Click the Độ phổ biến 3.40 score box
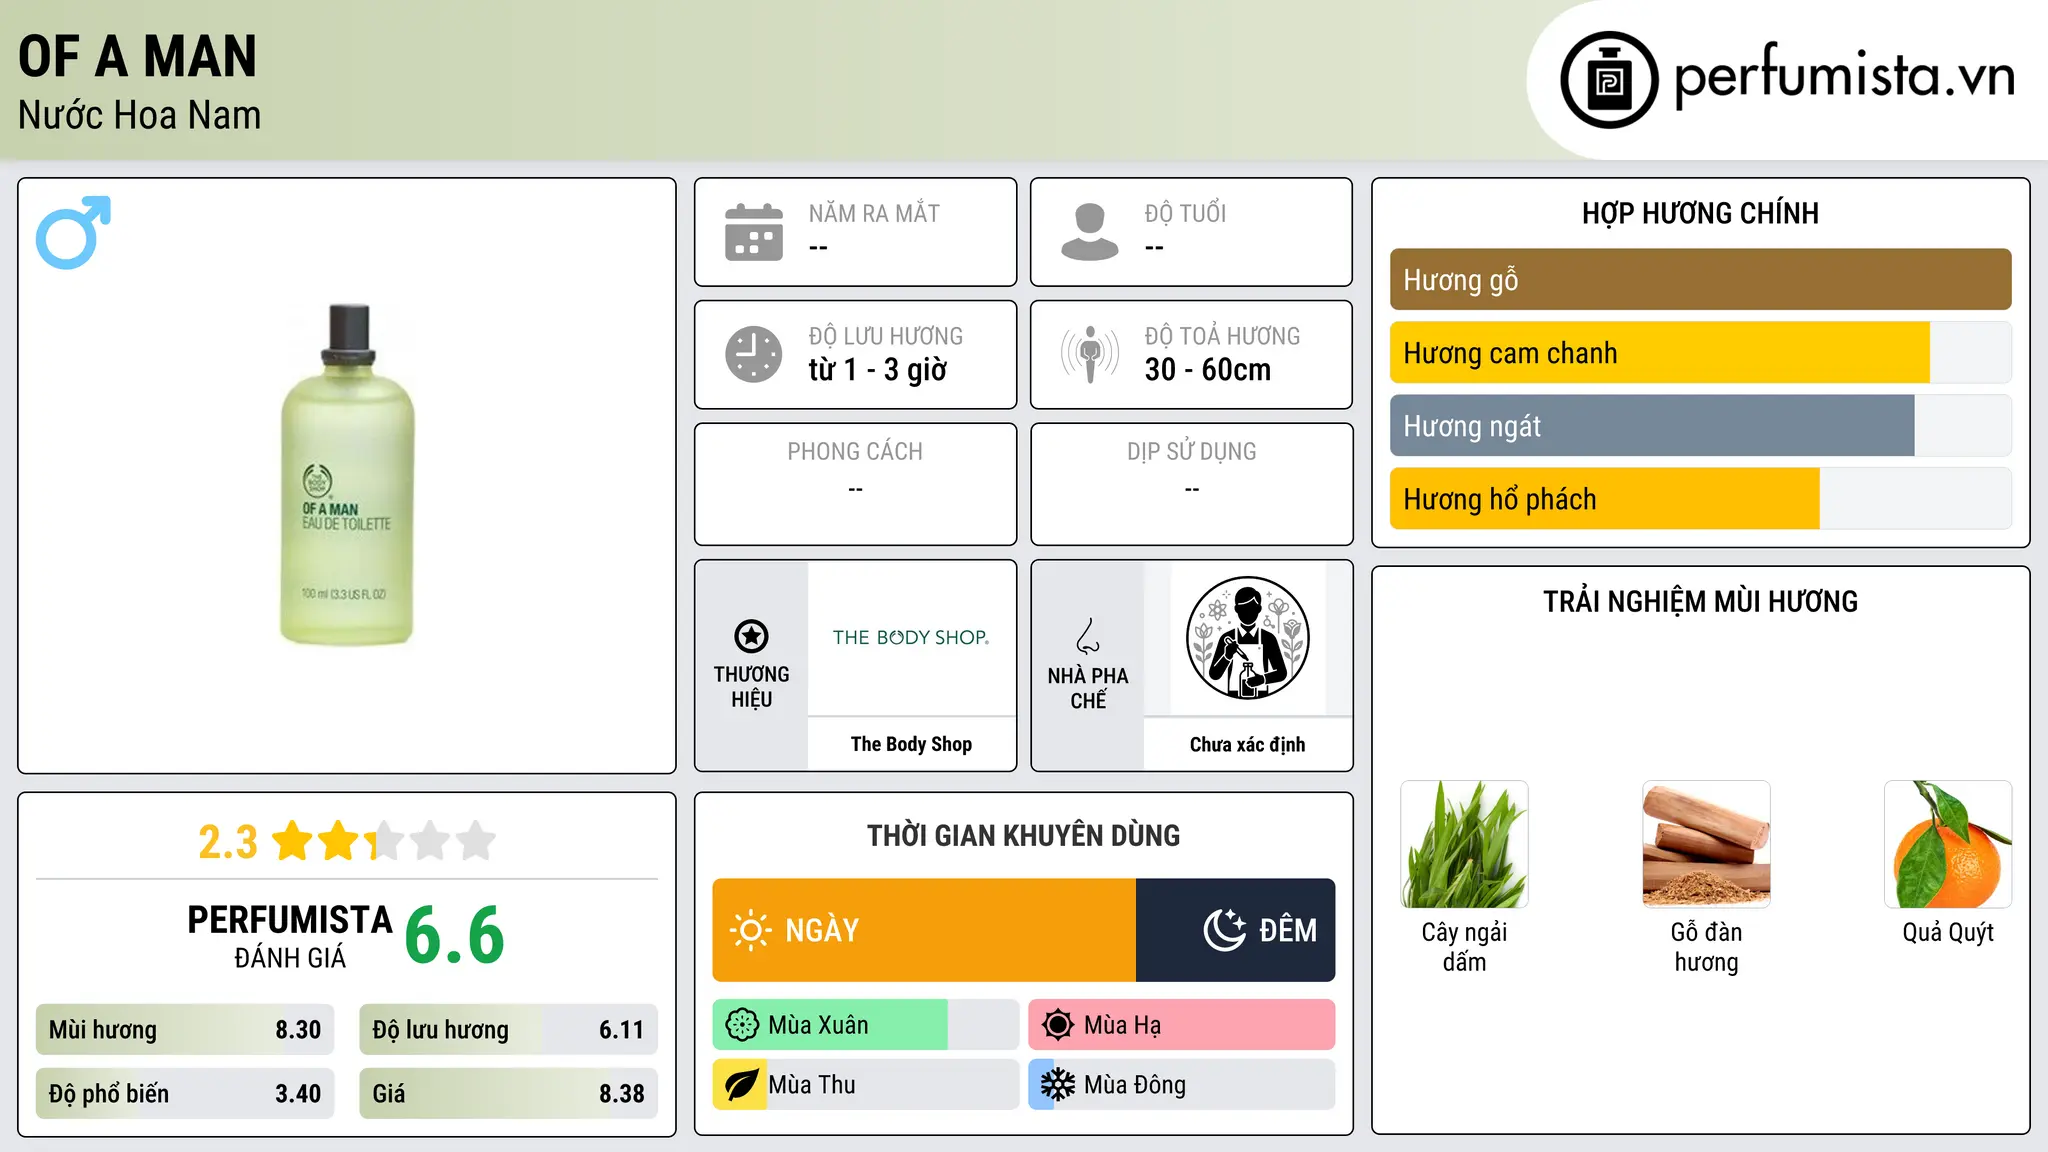The image size is (2048, 1152). 185,1094
